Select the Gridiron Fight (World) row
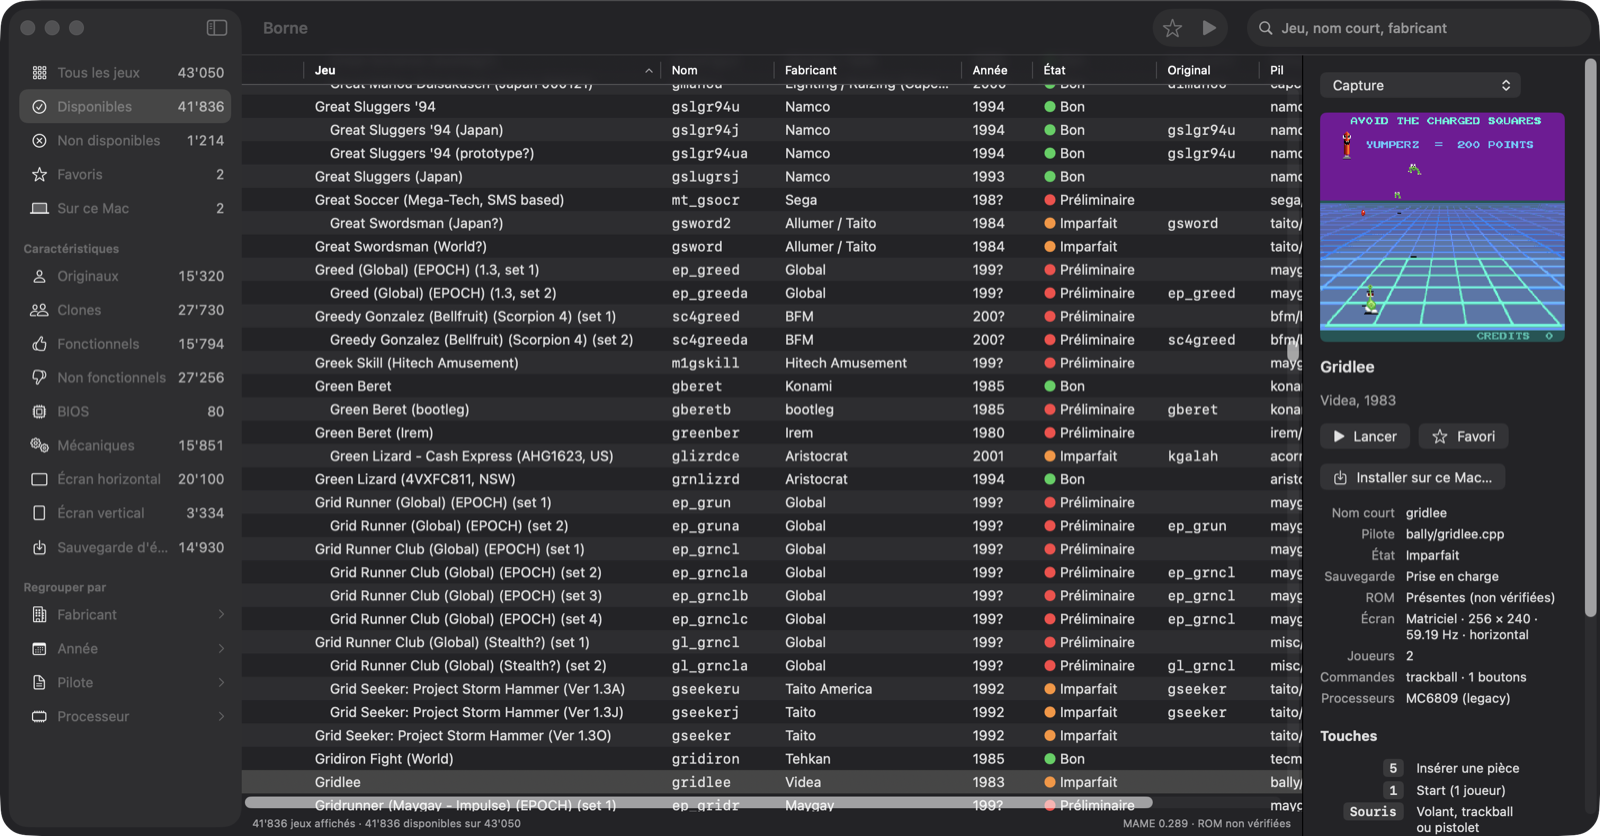The image size is (1600, 836). point(772,759)
